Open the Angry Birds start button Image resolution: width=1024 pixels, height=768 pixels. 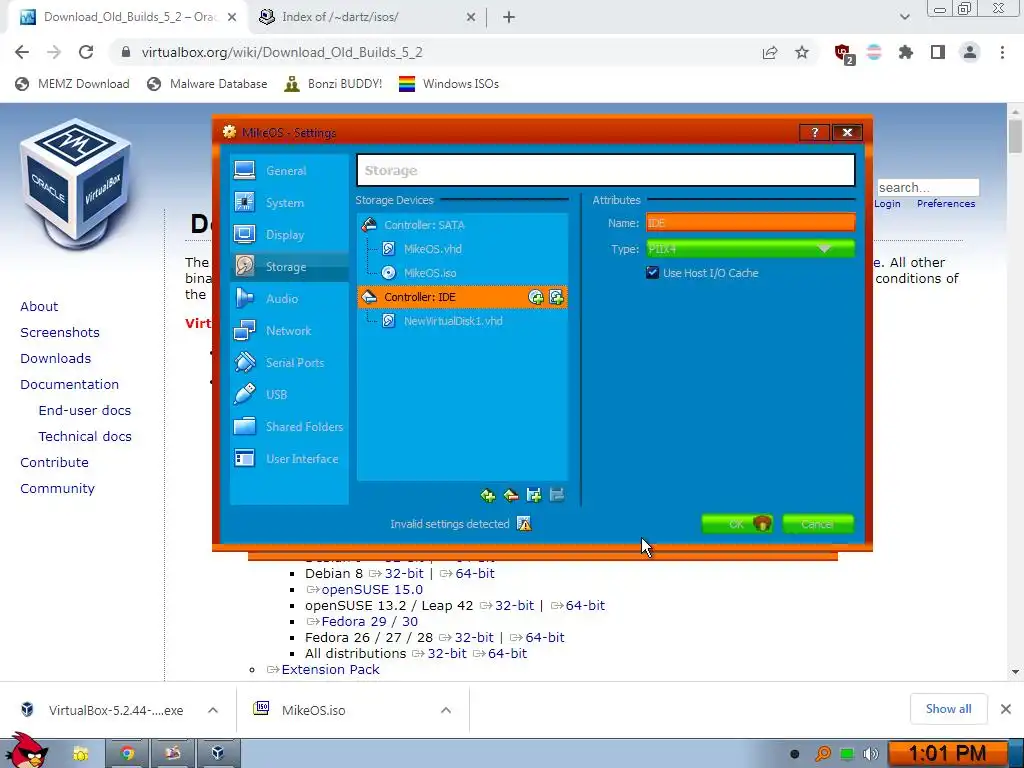click(x=26, y=750)
